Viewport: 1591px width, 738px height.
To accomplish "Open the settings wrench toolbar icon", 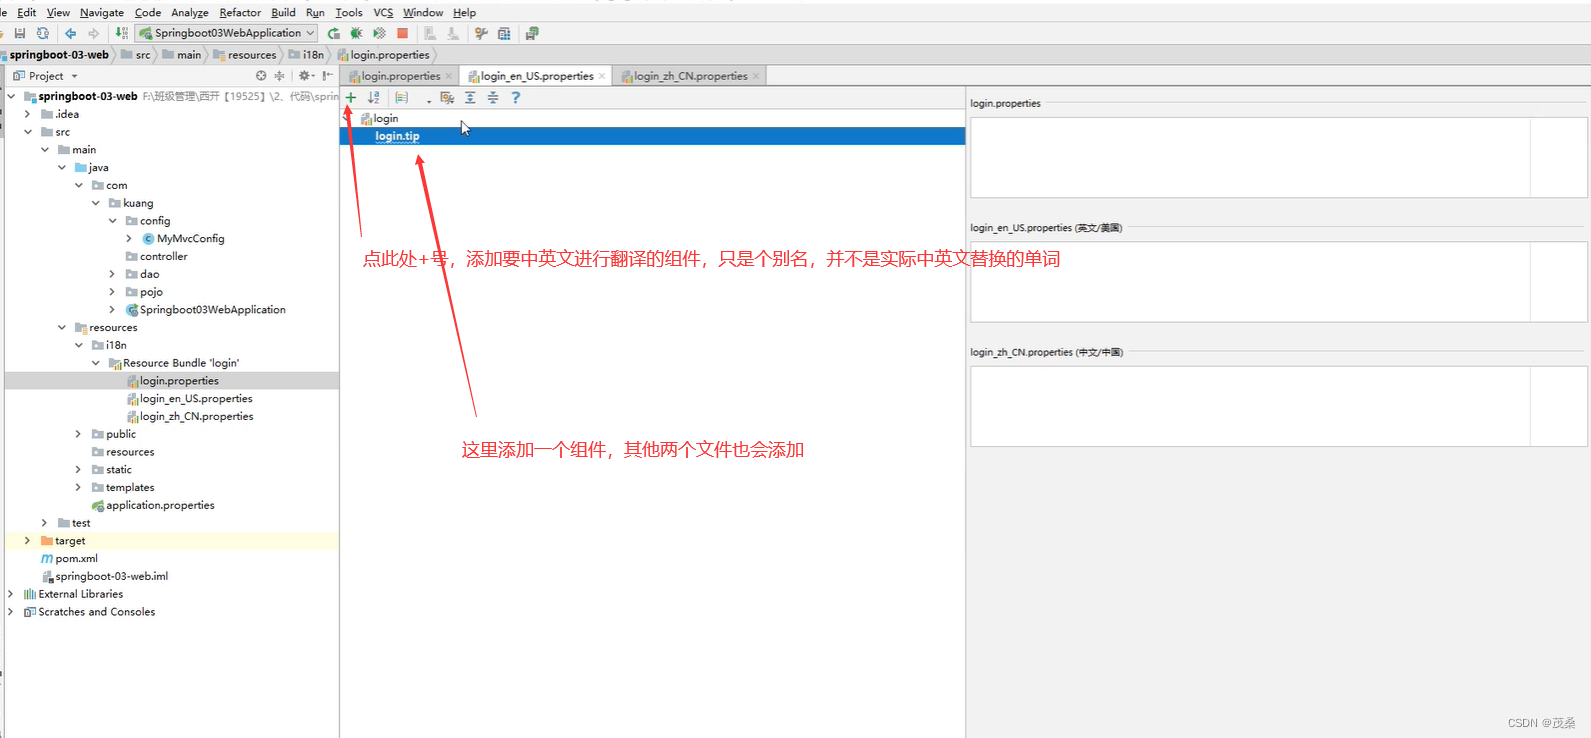I will (481, 33).
